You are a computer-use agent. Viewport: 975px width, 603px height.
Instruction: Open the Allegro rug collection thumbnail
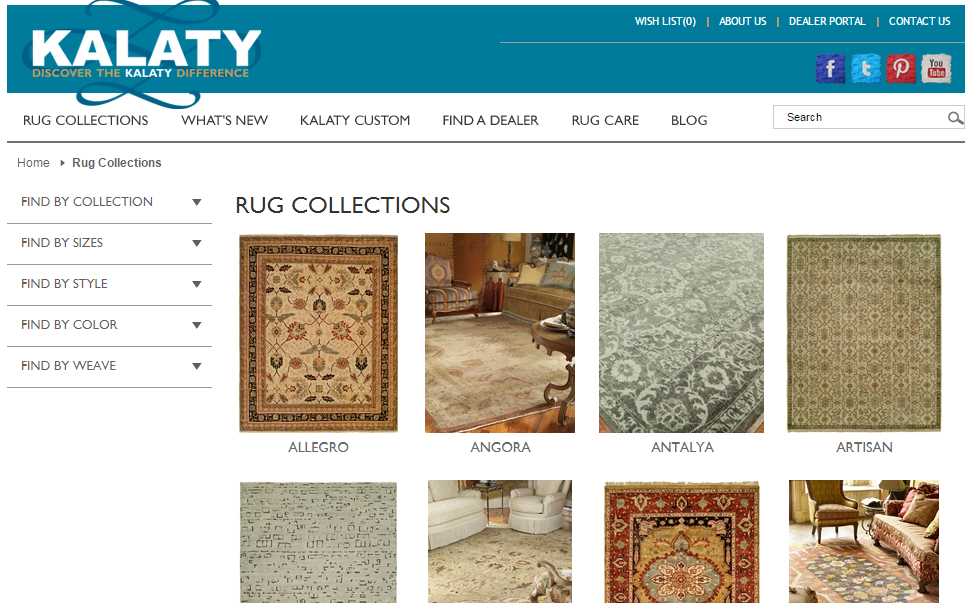pyautogui.click(x=318, y=333)
